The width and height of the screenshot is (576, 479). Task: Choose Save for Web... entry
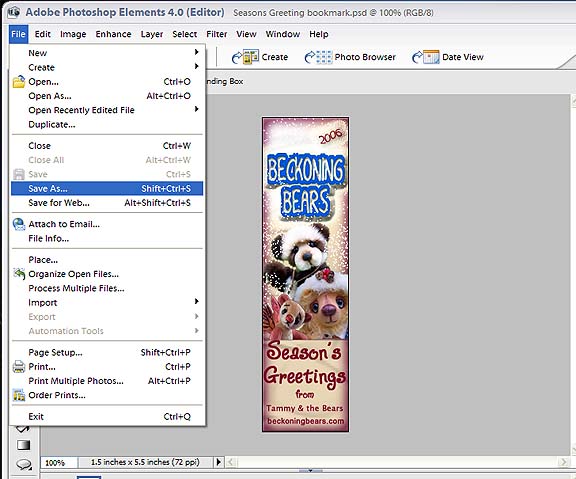107,203
